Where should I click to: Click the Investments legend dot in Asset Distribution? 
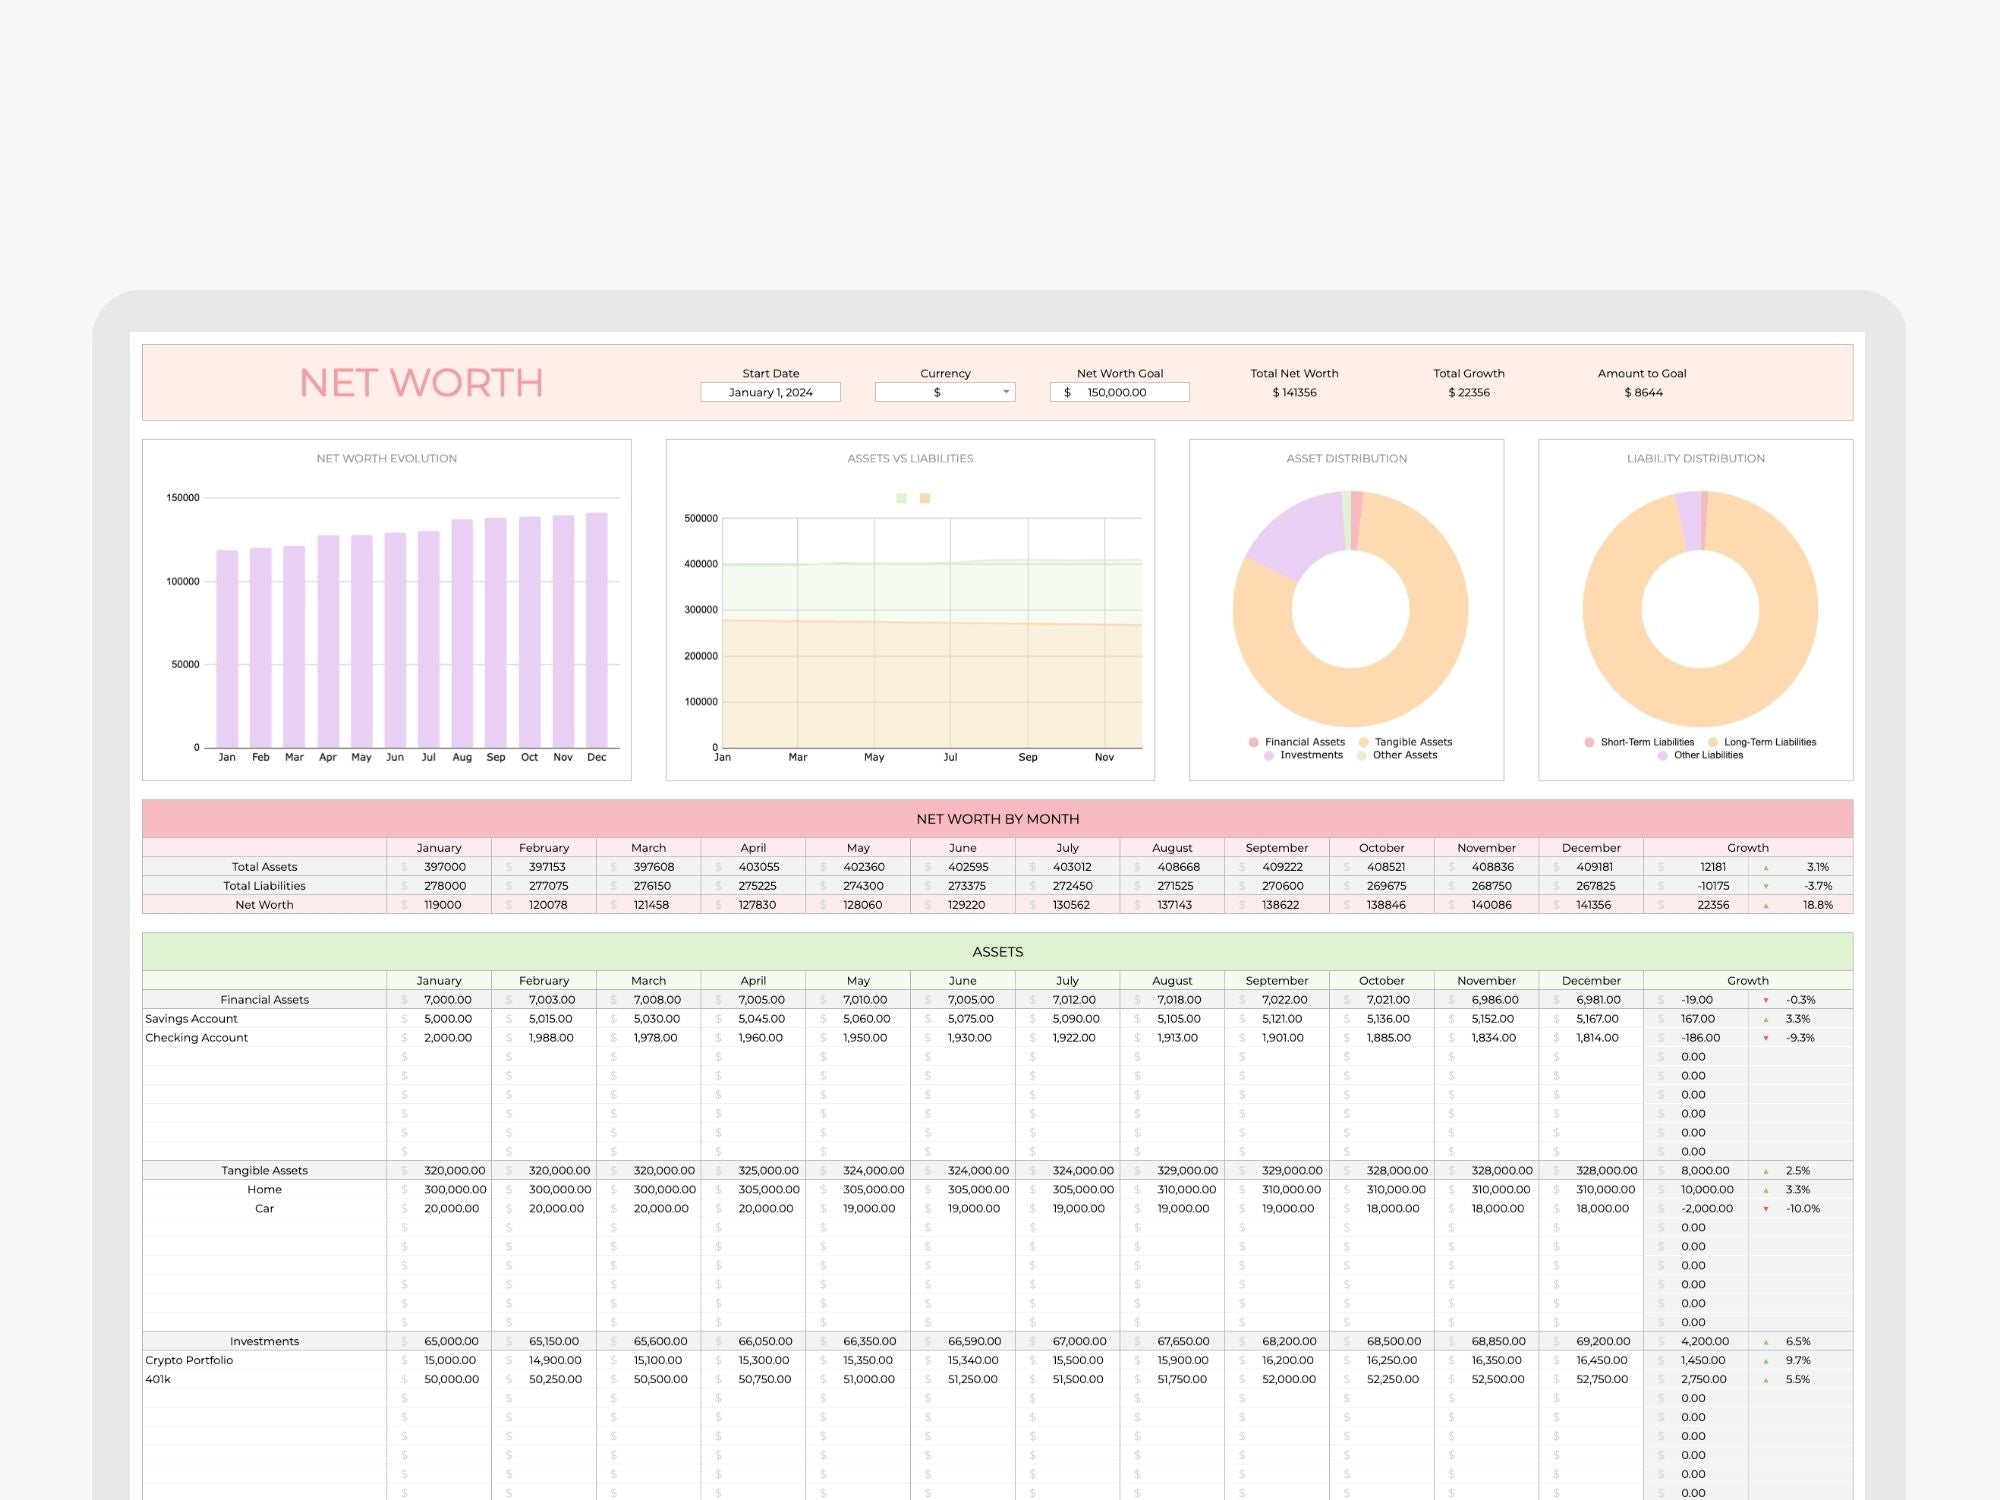[x=1268, y=755]
